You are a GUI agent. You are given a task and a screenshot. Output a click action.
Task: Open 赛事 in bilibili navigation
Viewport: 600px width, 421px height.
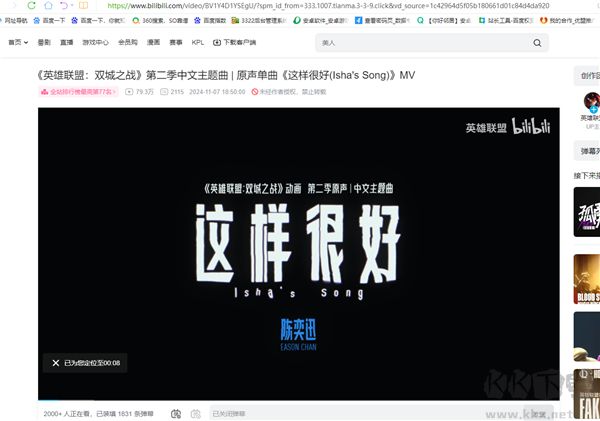176,42
